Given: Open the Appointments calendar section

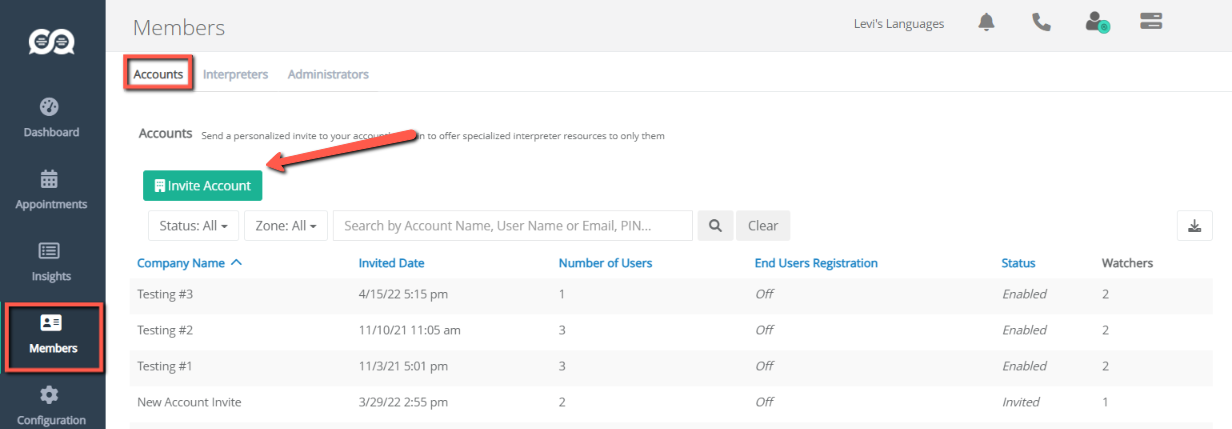Looking at the screenshot, I should pos(52,190).
